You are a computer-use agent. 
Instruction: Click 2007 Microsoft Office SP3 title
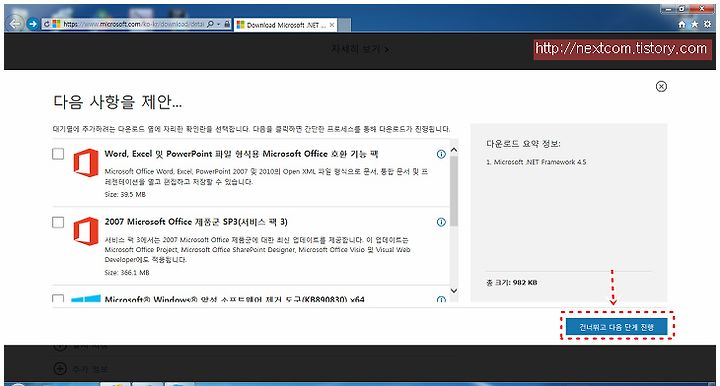coord(196,222)
